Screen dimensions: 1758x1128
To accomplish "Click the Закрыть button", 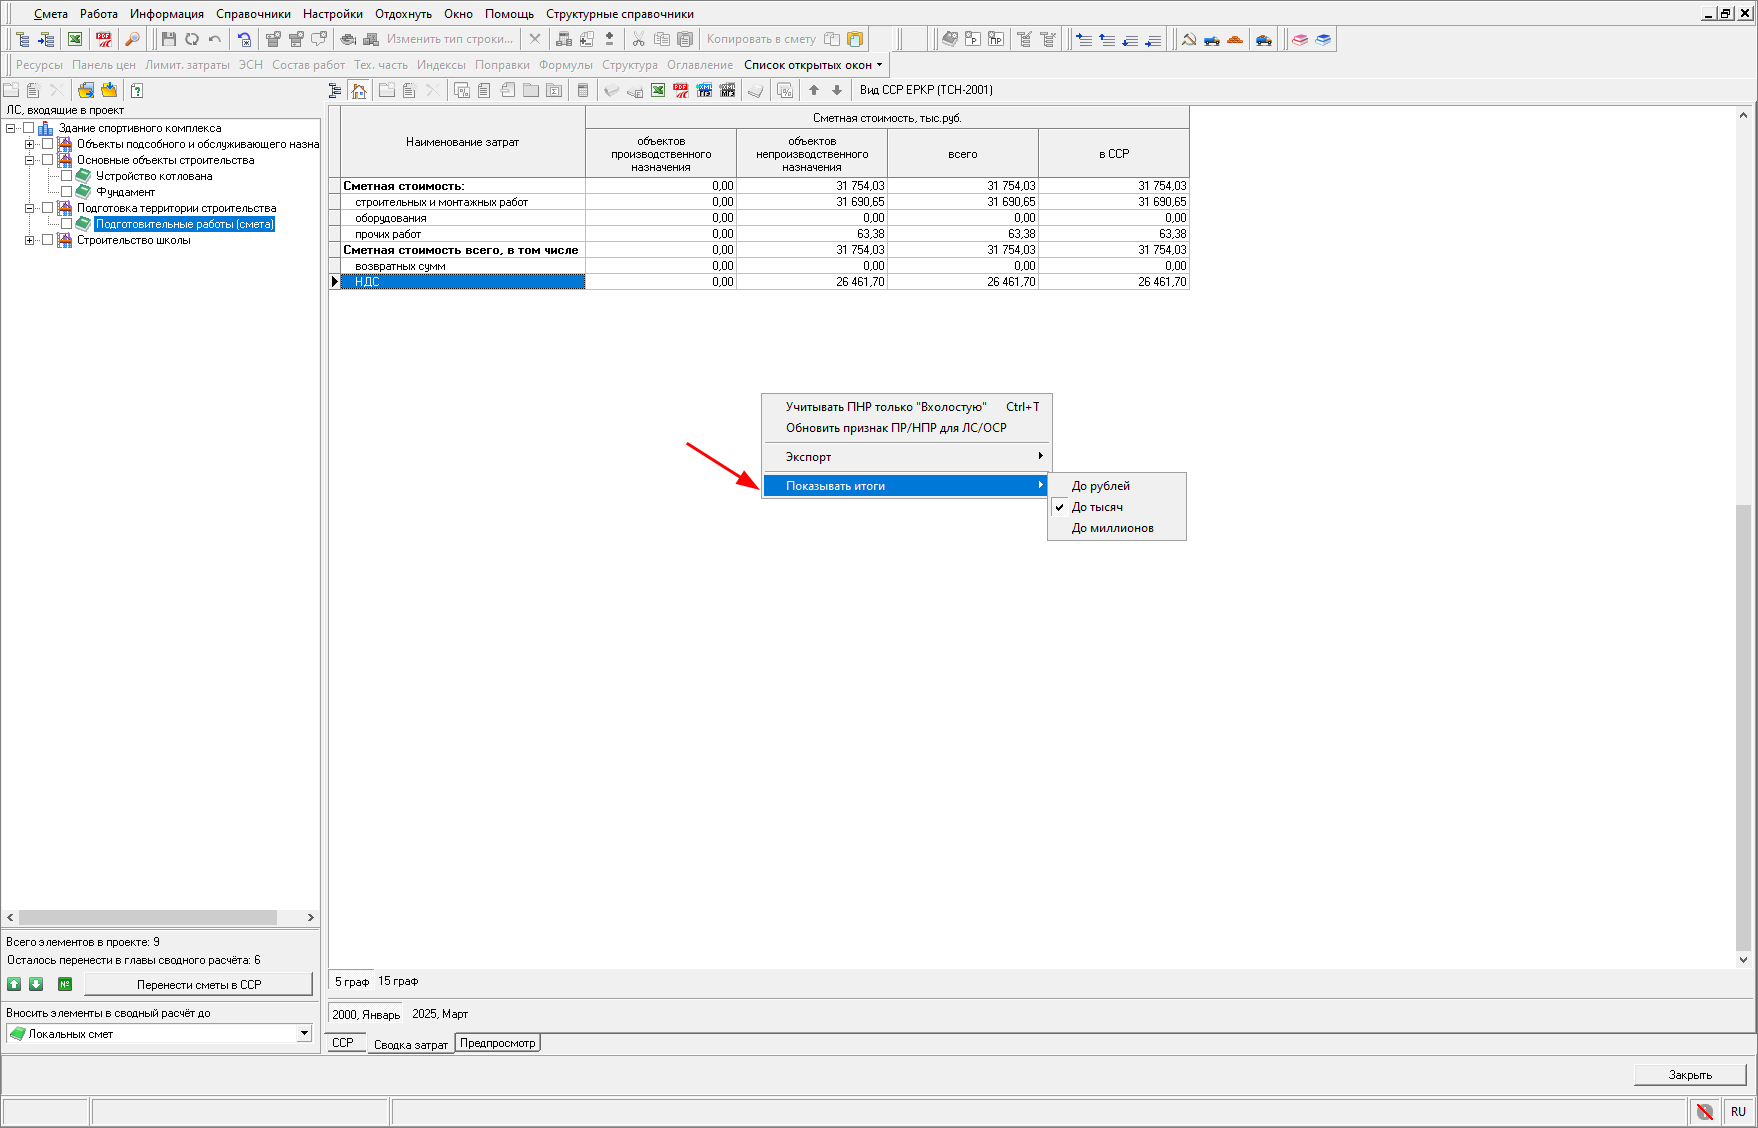I will [x=1689, y=1075].
